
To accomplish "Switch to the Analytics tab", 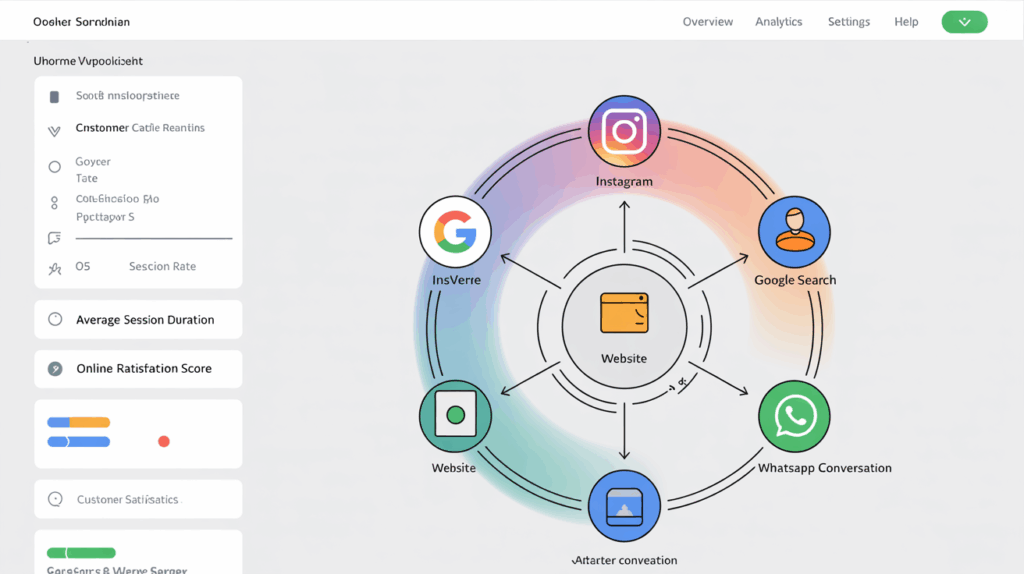I will click(x=778, y=22).
